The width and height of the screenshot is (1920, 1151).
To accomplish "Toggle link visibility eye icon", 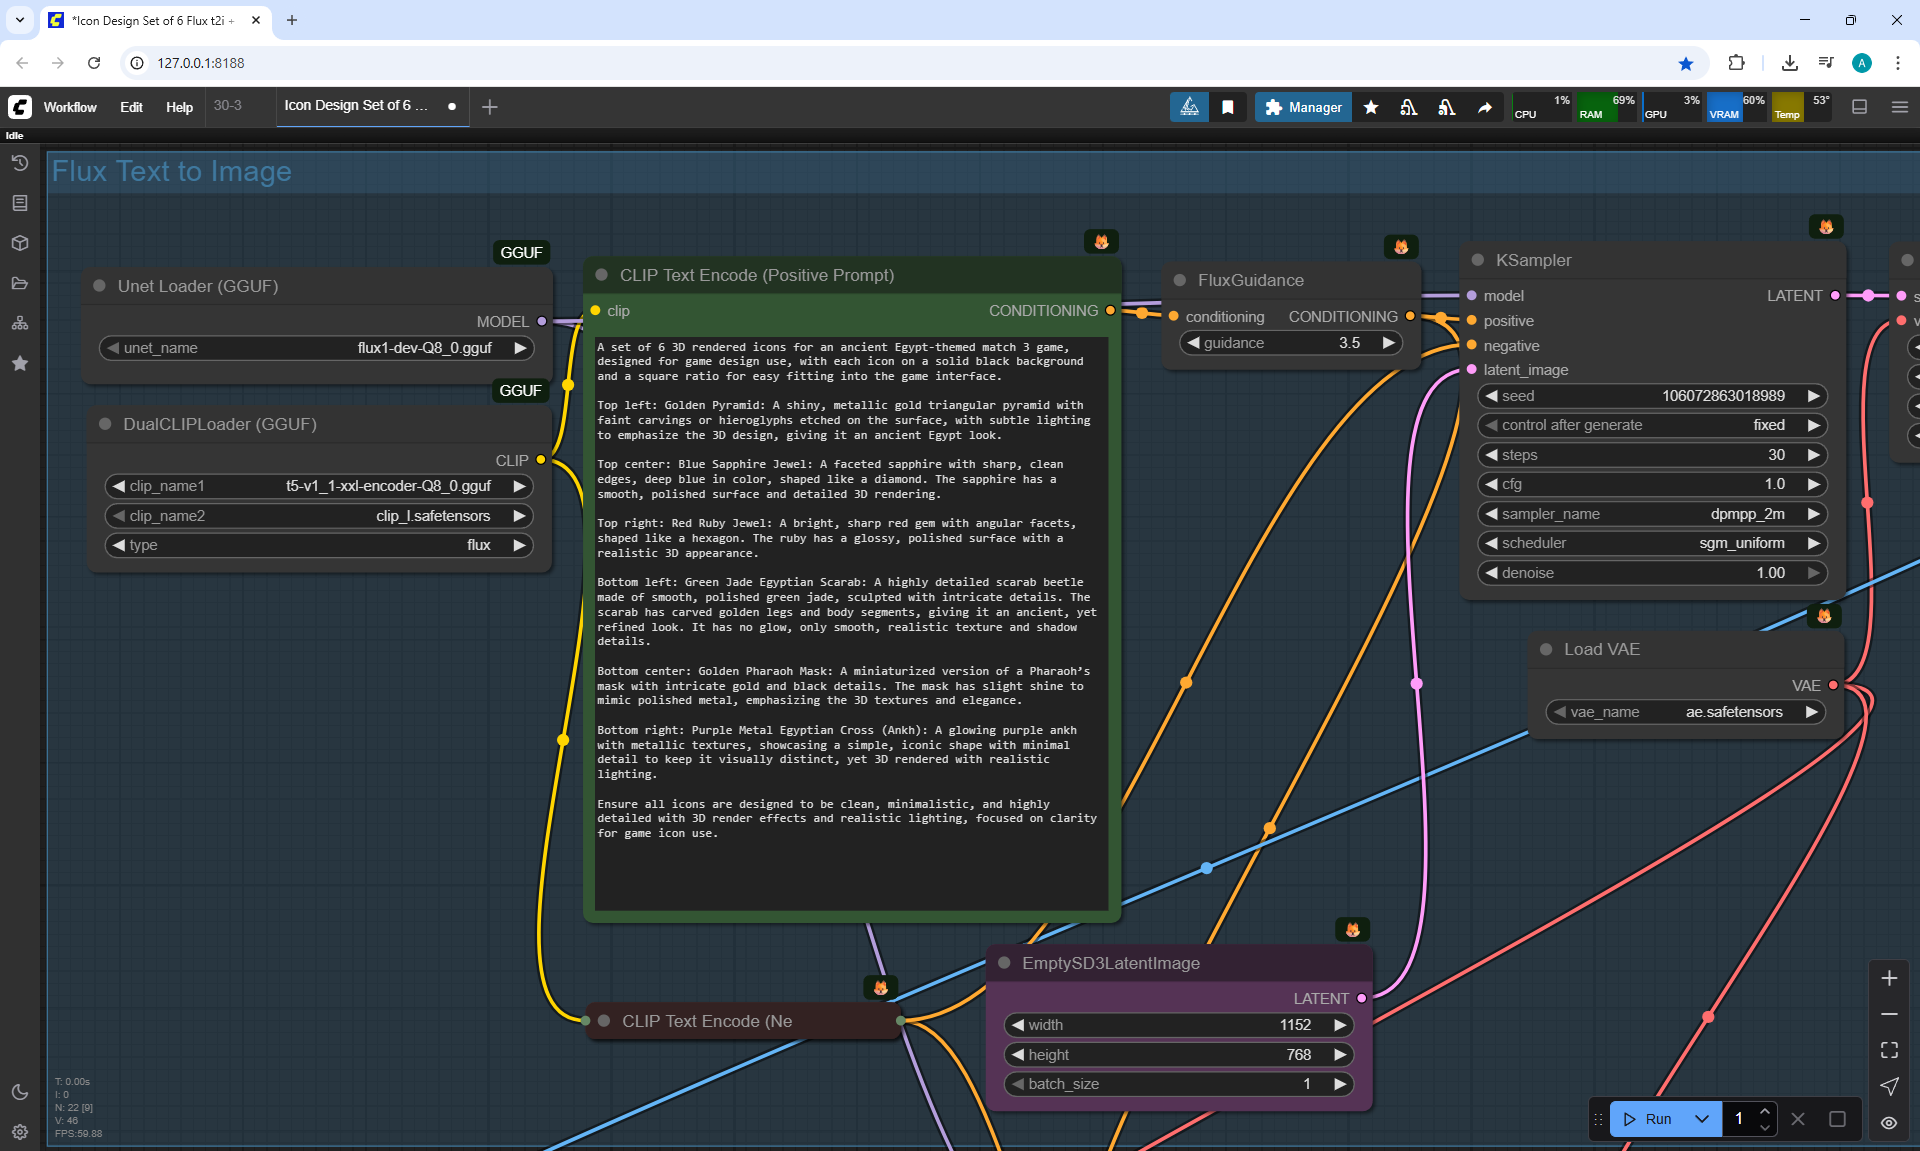I will click(1889, 1123).
